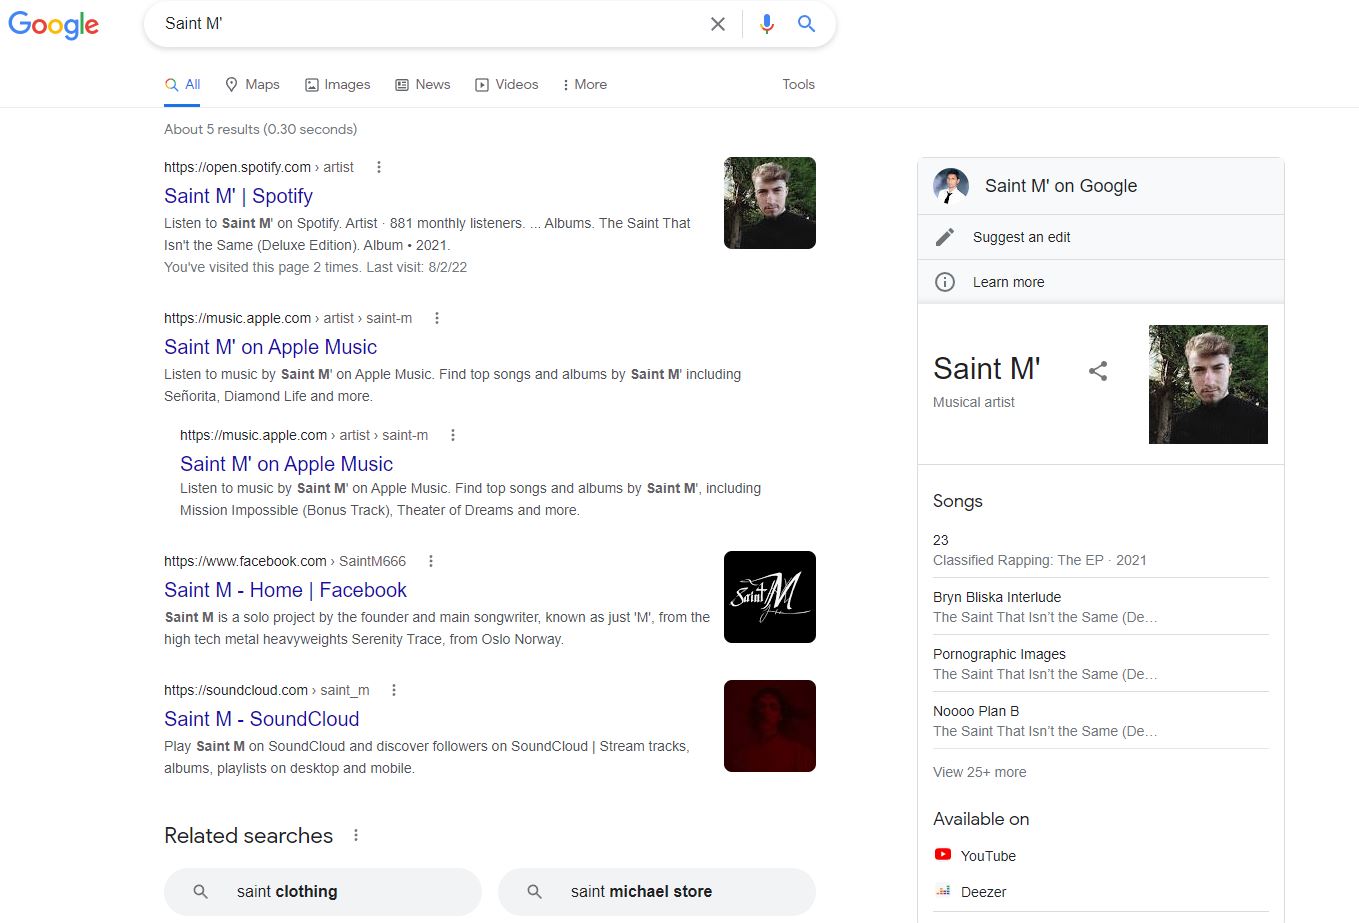Switch to the Videos tab
Viewport: 1359px width, 923px height.
point(506,85)
